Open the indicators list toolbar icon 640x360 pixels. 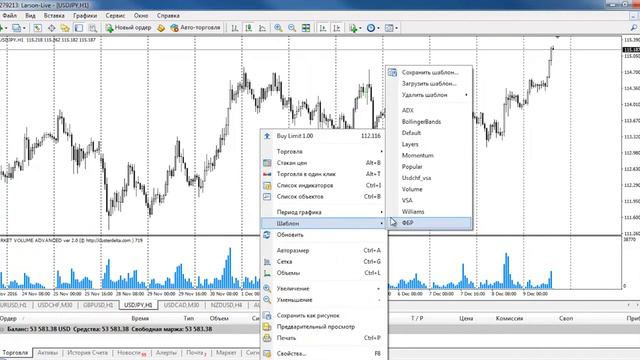(x=353, y=28)
